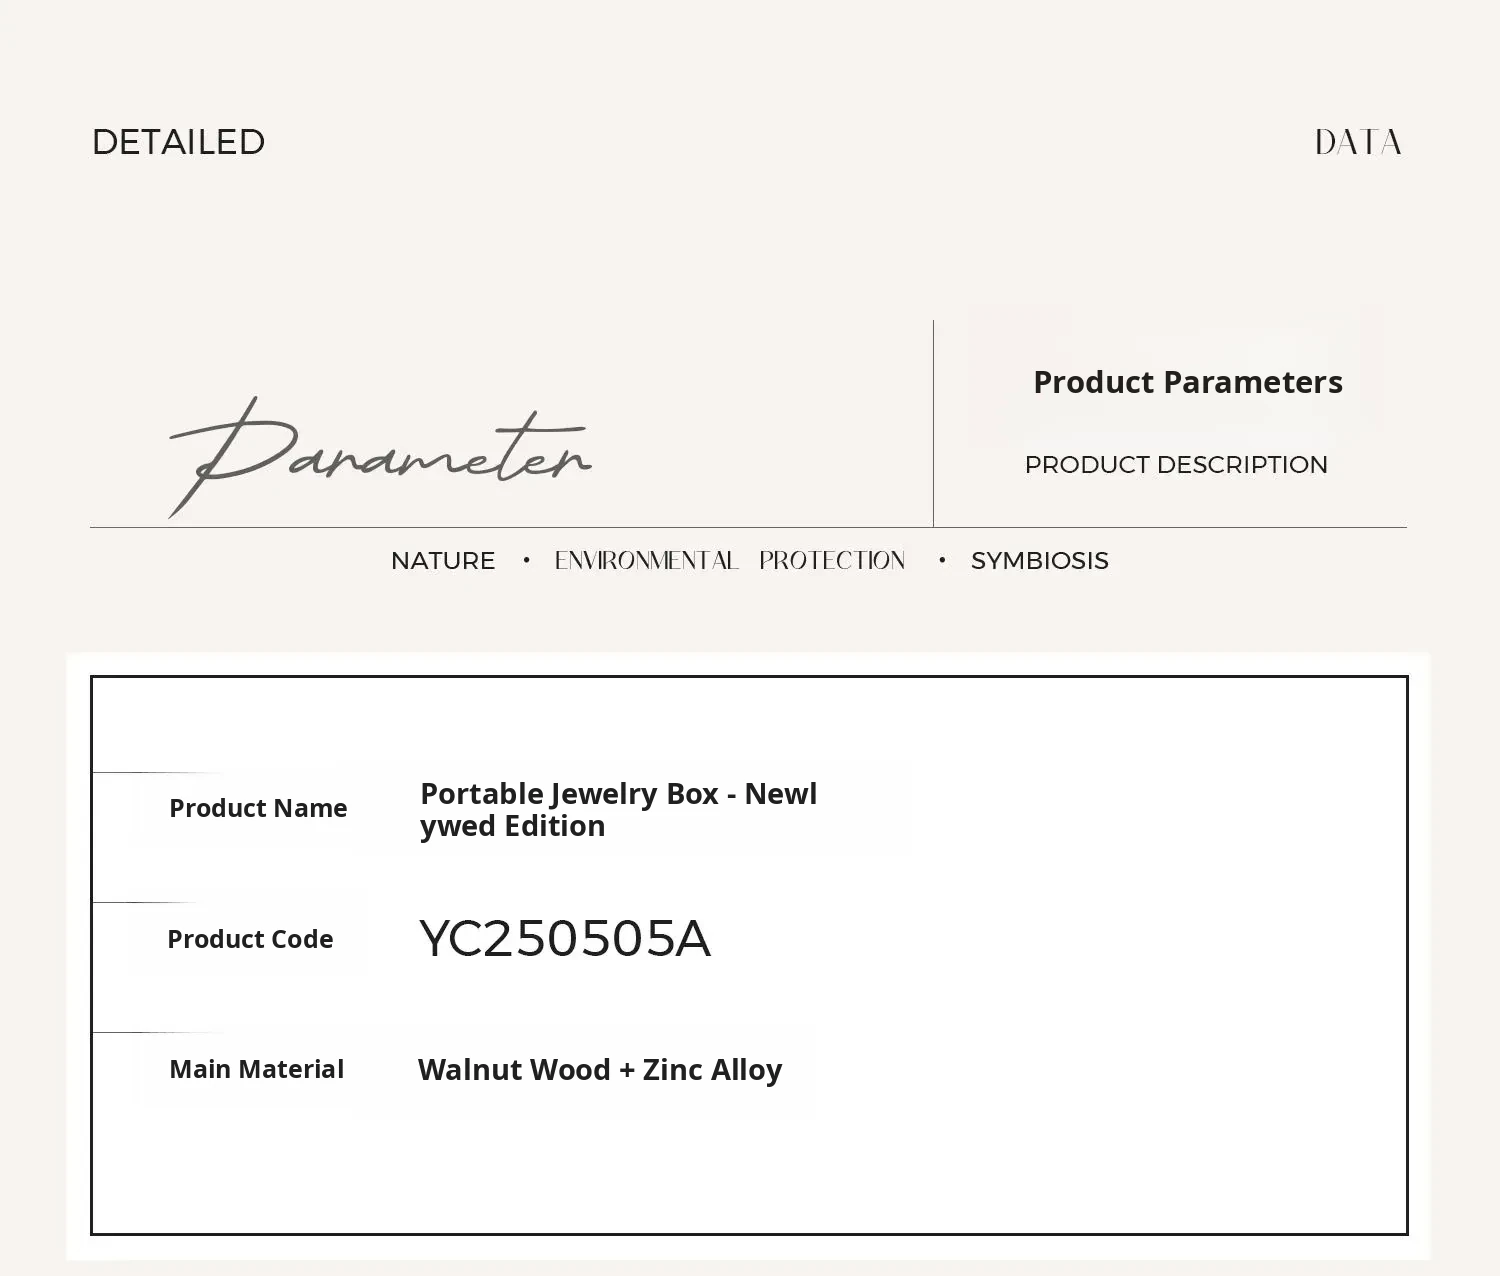This screenshot has width=1500, height=1276.
Task: Click the PRODUCT DESCRIPTION subtitle
Action: [1176, 465]
